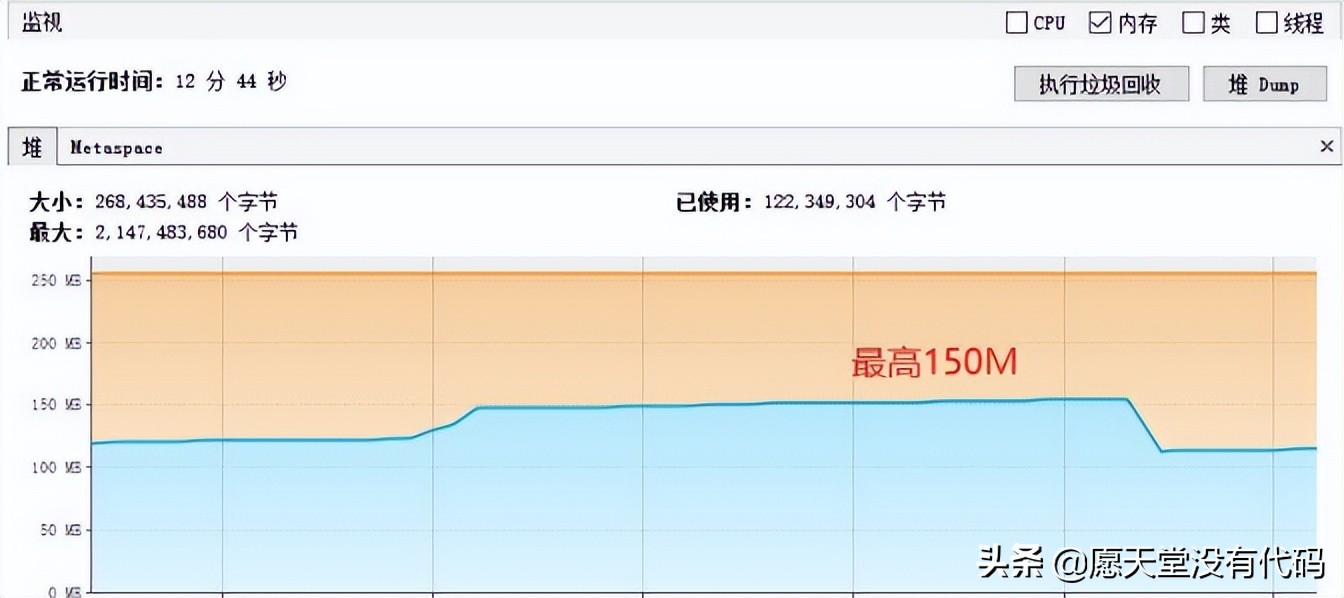This screenshot has width=1344, height=598.
Task: Click the 250 MB y-axis label
Action: tap(57, 281)
